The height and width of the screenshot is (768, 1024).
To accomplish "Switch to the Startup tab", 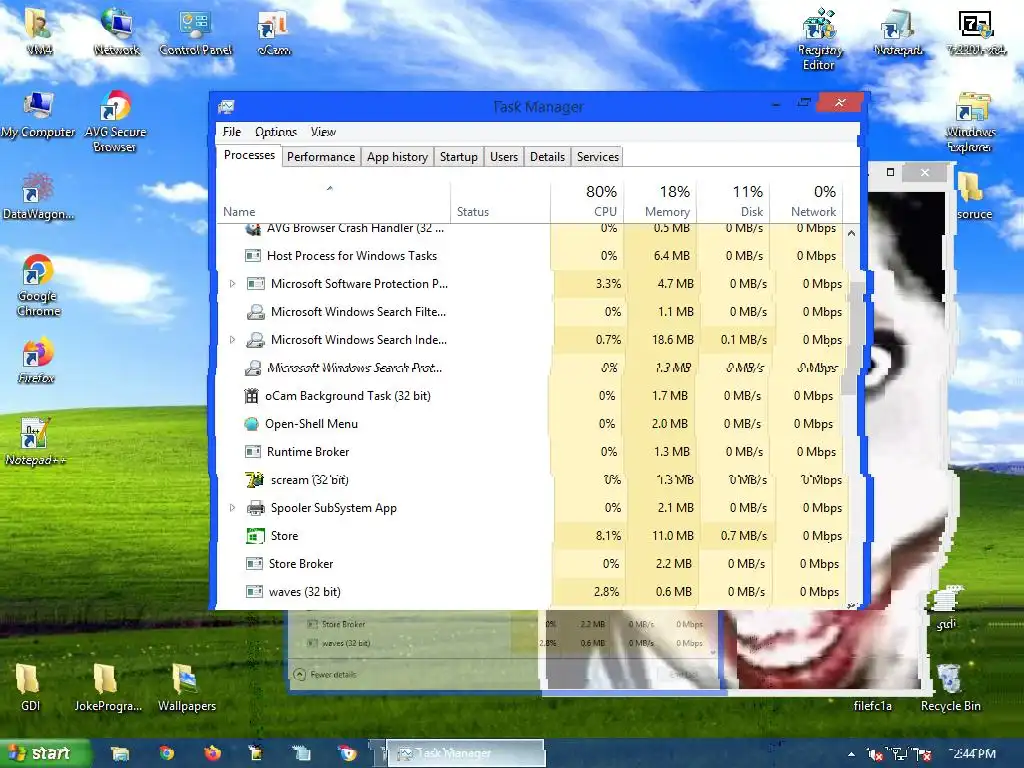I will tap(458, 157).
